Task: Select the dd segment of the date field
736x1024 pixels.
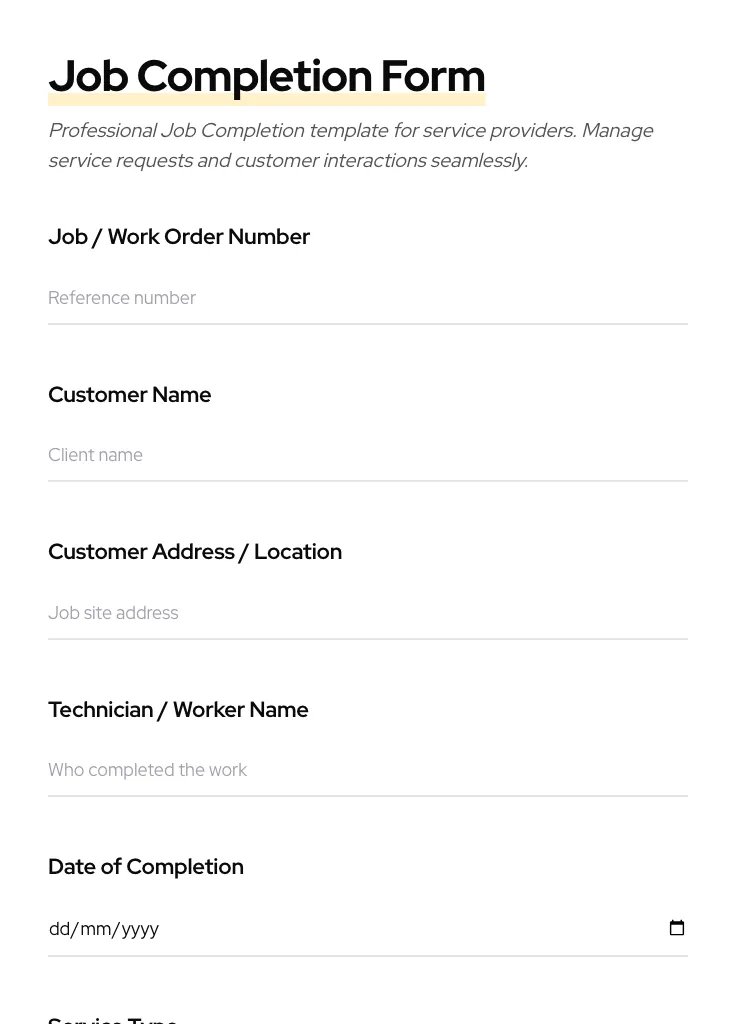Action: [61, 929]
